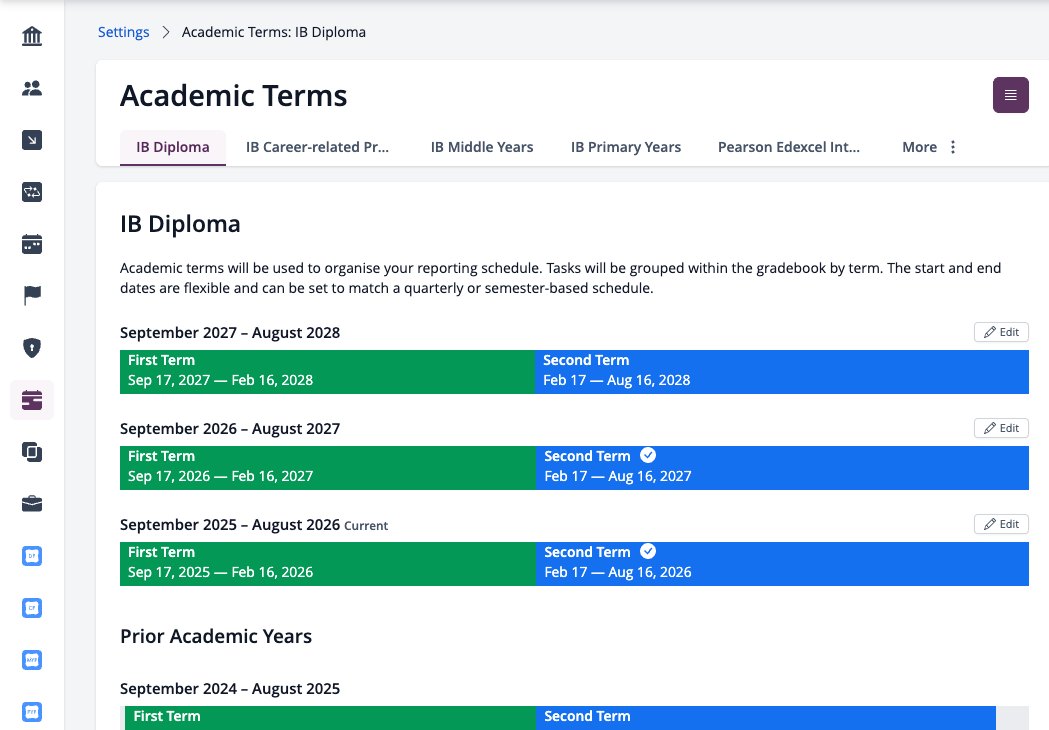
Task: Edit the September 2027 – August 2028 year
Action: pyautogui.click(x=1001, y=332)
